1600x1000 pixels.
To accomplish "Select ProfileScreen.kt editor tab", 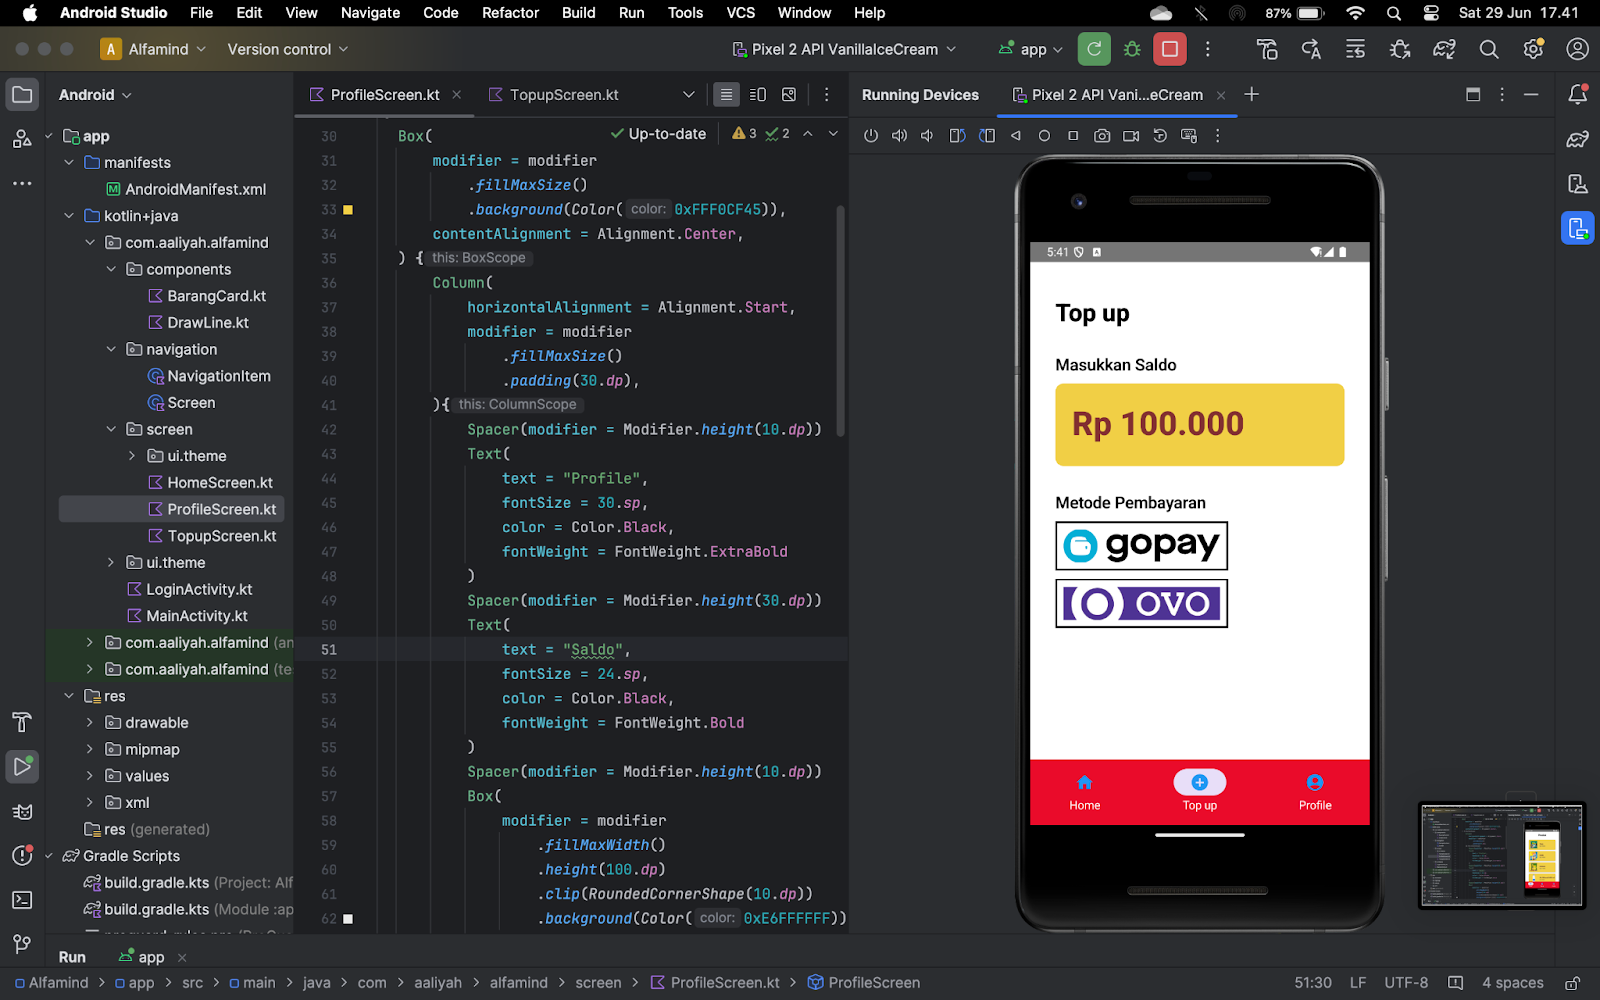I will (385, 95).
